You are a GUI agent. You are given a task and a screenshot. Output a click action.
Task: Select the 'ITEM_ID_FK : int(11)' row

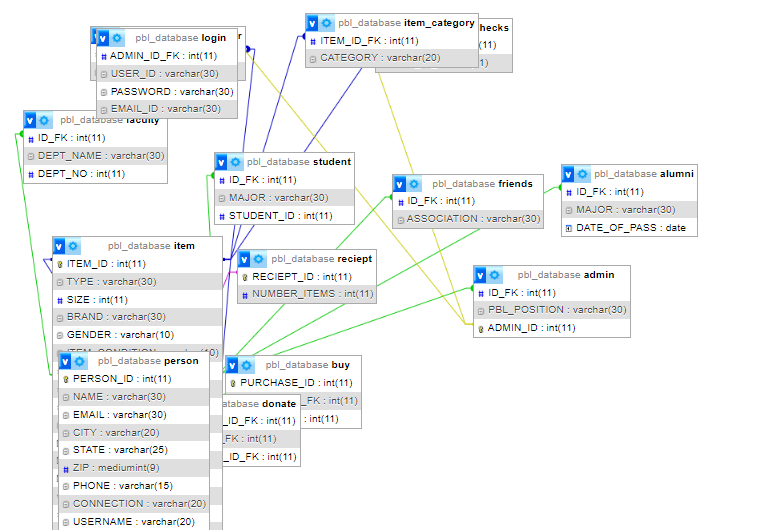click(392, 41)
